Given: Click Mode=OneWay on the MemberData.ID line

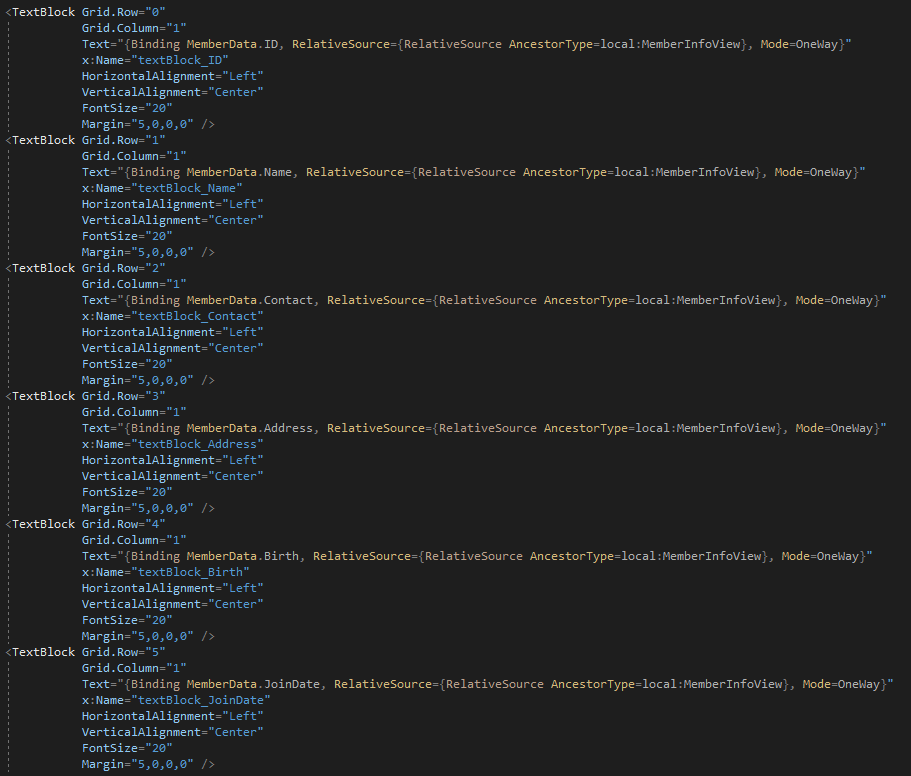Looking at the screenshot, I should pos(799,44).
